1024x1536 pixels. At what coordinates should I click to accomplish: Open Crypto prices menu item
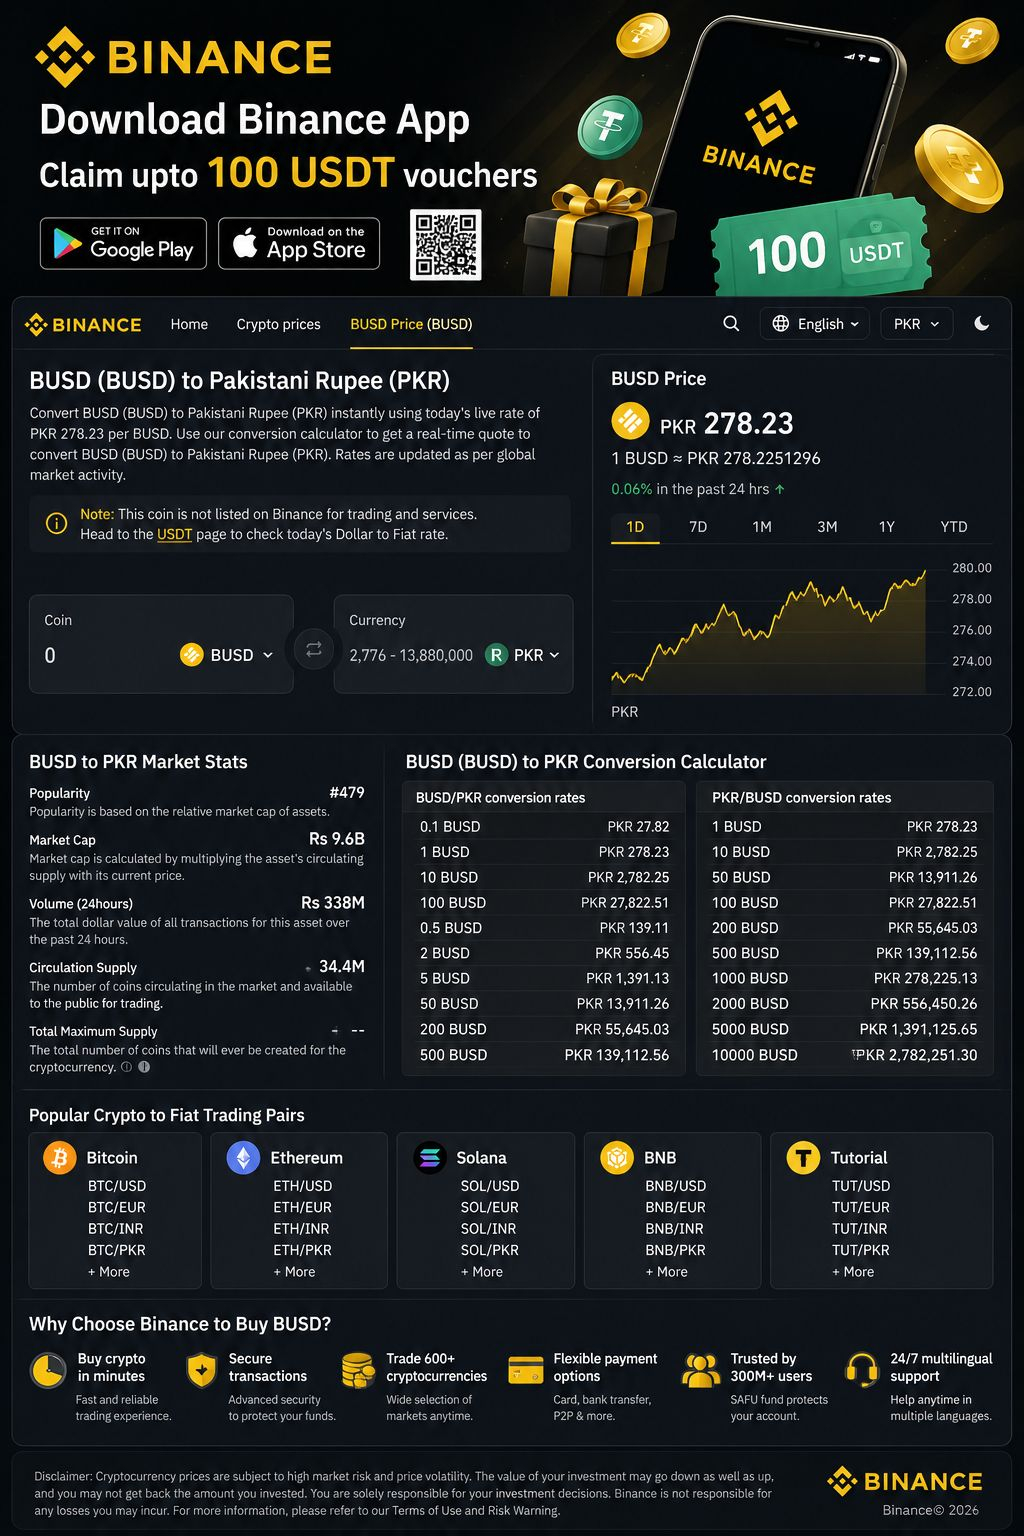coord(278,324)
